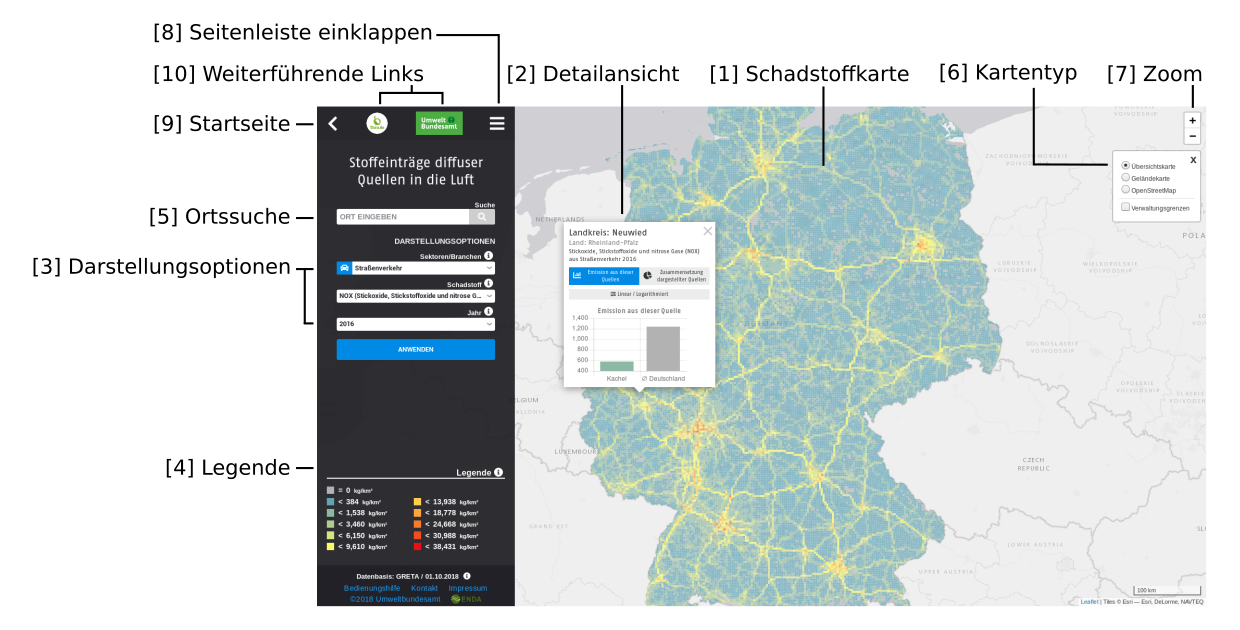Open the Bedienungshilfe link
Image resolution: width=1240 pixels, height=630 pixels.
point(372,588)
